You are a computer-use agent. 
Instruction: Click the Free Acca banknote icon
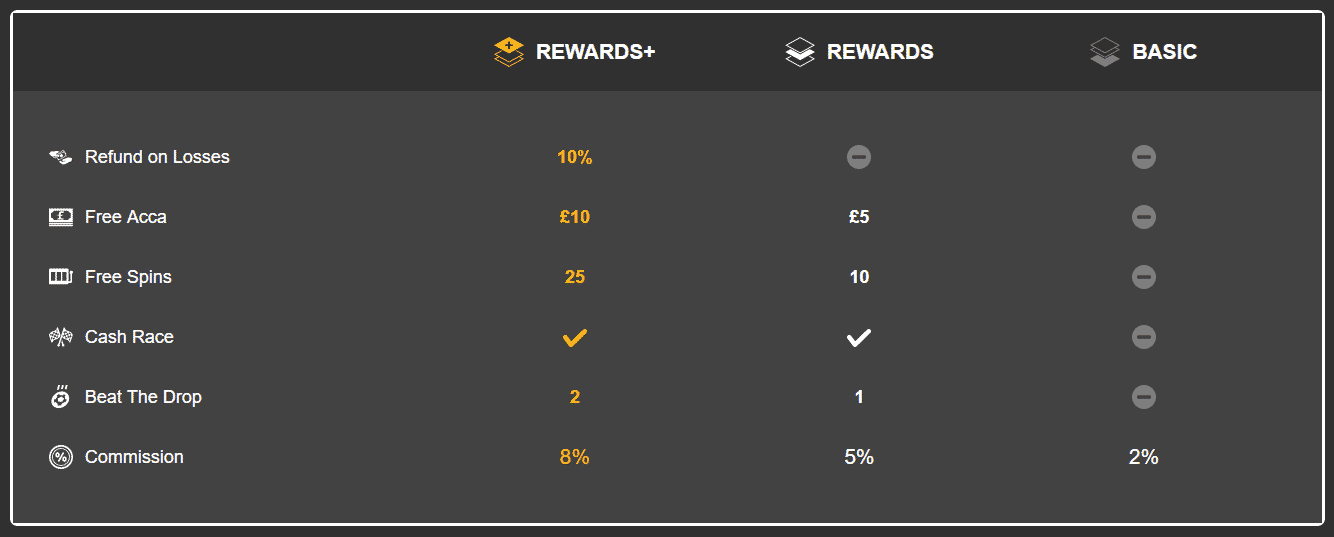pos(61,217)
